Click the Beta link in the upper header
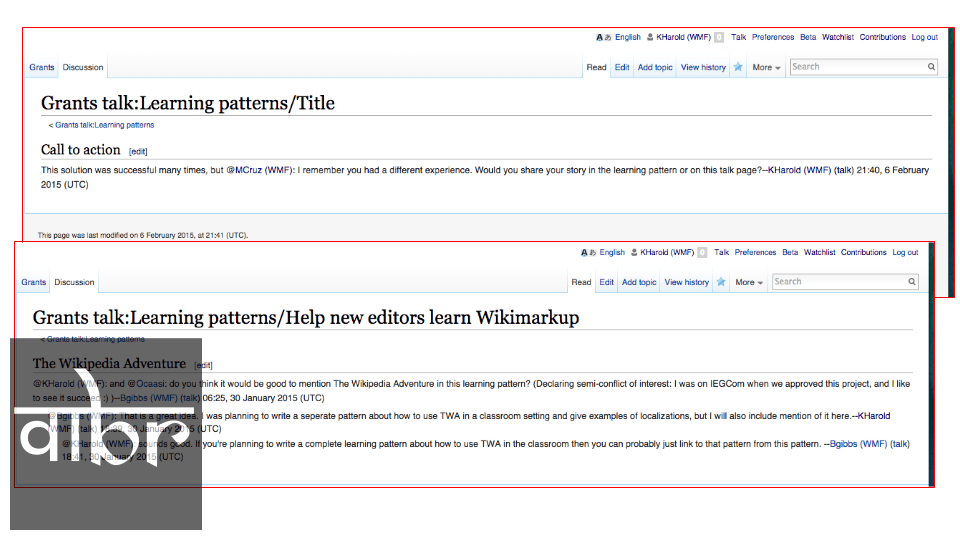Screen dimensions: 960x540 click(x=808, y=37)
